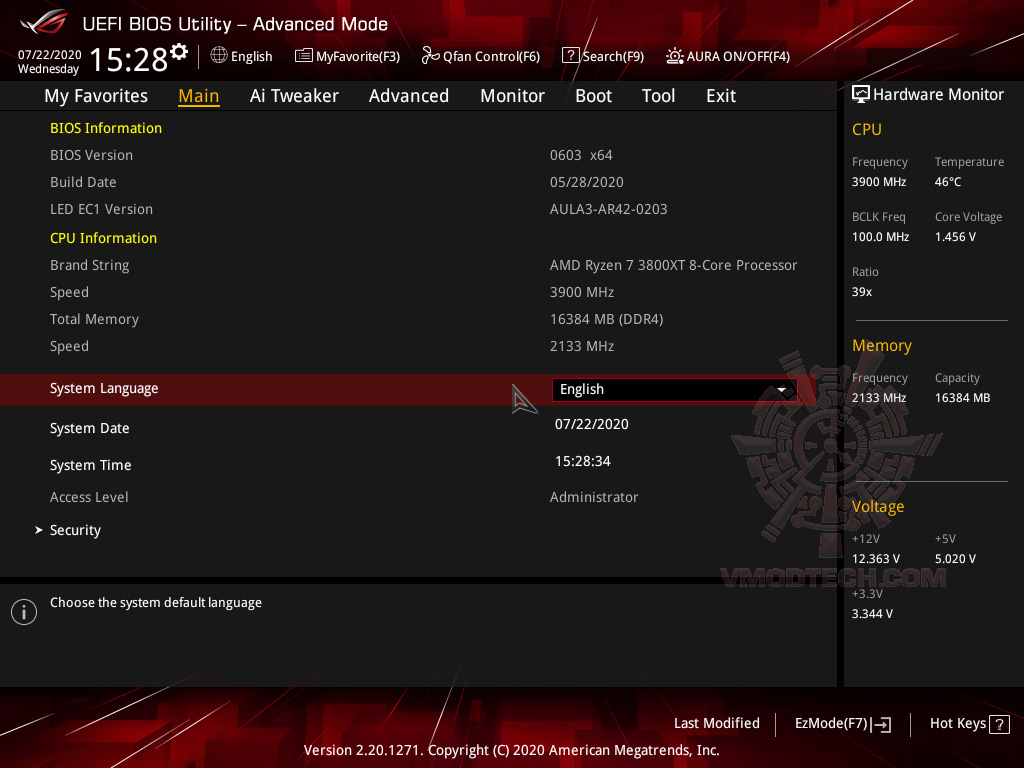Click the Hardware Monitor panel icon
1024x768 pixels.
(861, 94)
